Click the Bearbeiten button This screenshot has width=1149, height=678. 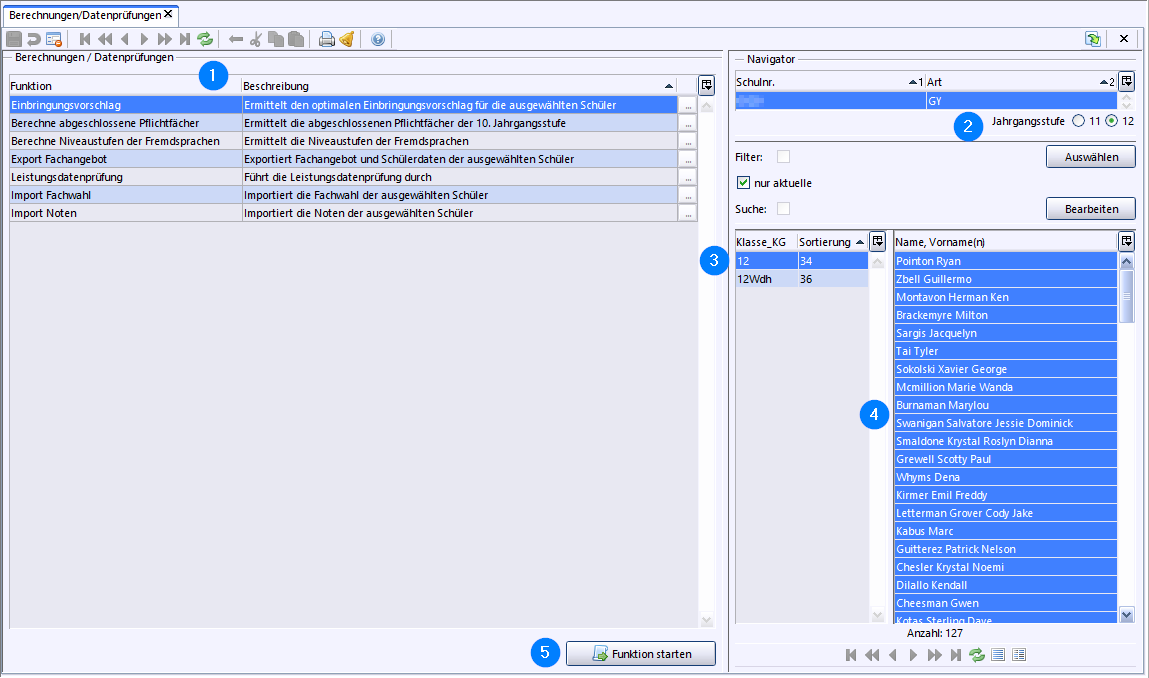point(1090,209)
